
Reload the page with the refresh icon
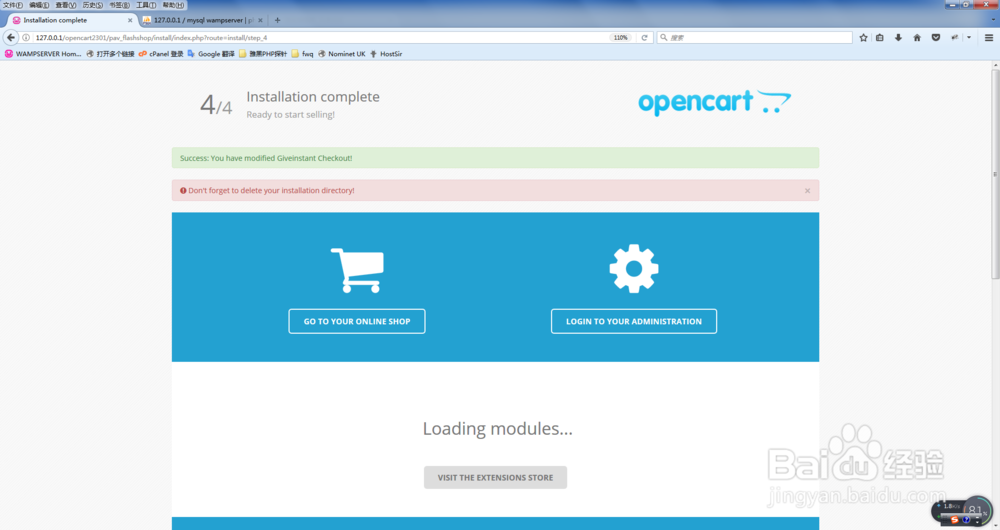point(644,38)
